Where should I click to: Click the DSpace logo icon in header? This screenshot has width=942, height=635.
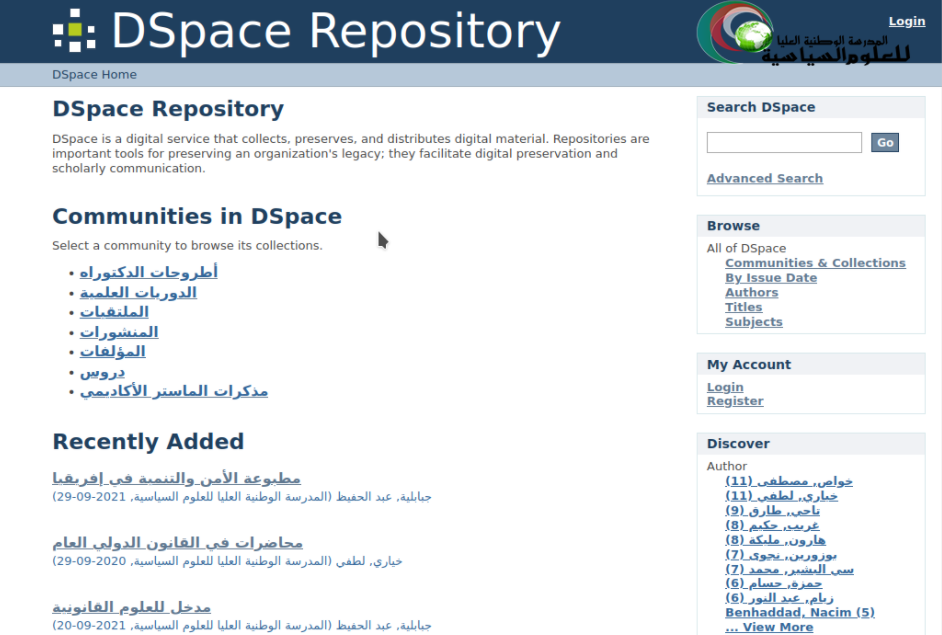(74, 30)
